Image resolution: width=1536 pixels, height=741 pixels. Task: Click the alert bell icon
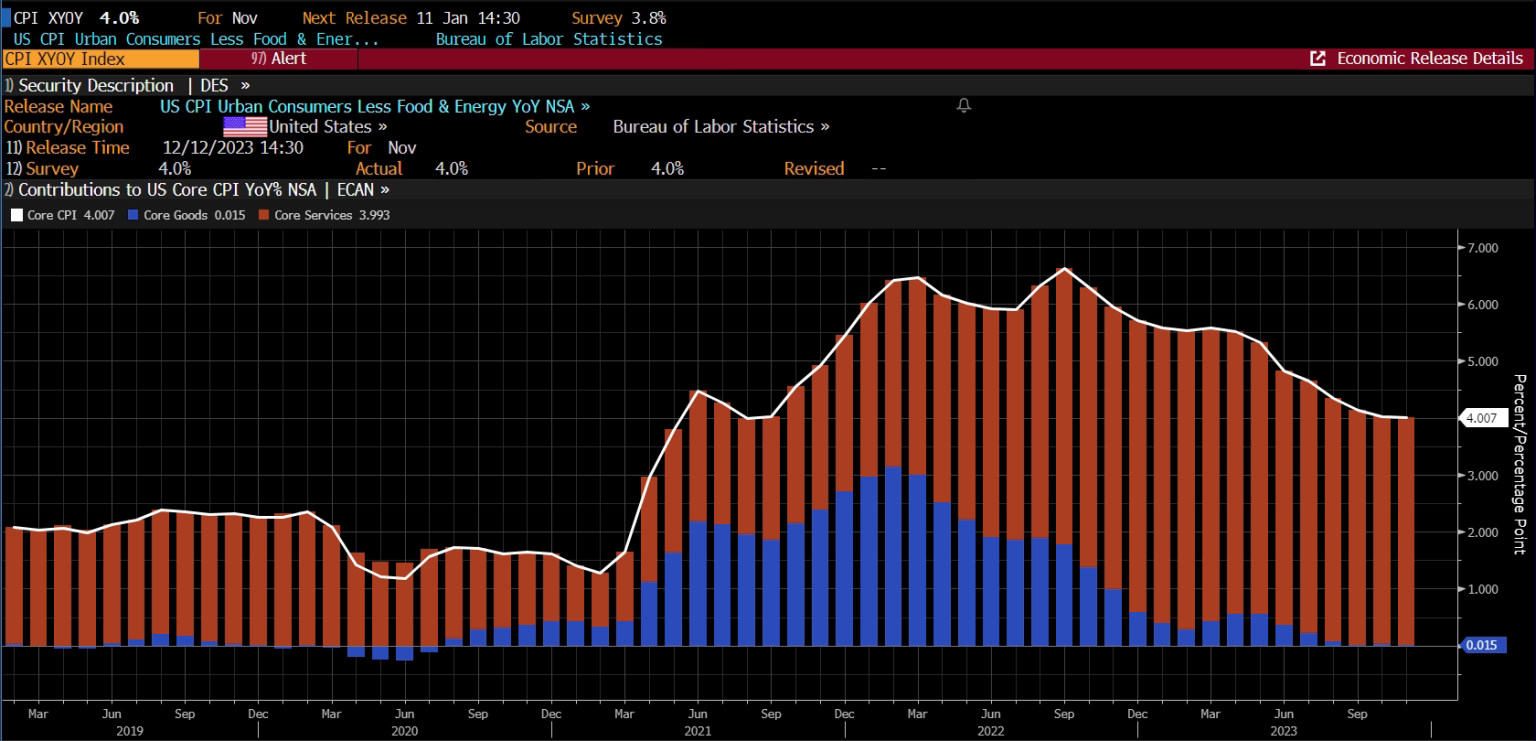pos(964,106)
